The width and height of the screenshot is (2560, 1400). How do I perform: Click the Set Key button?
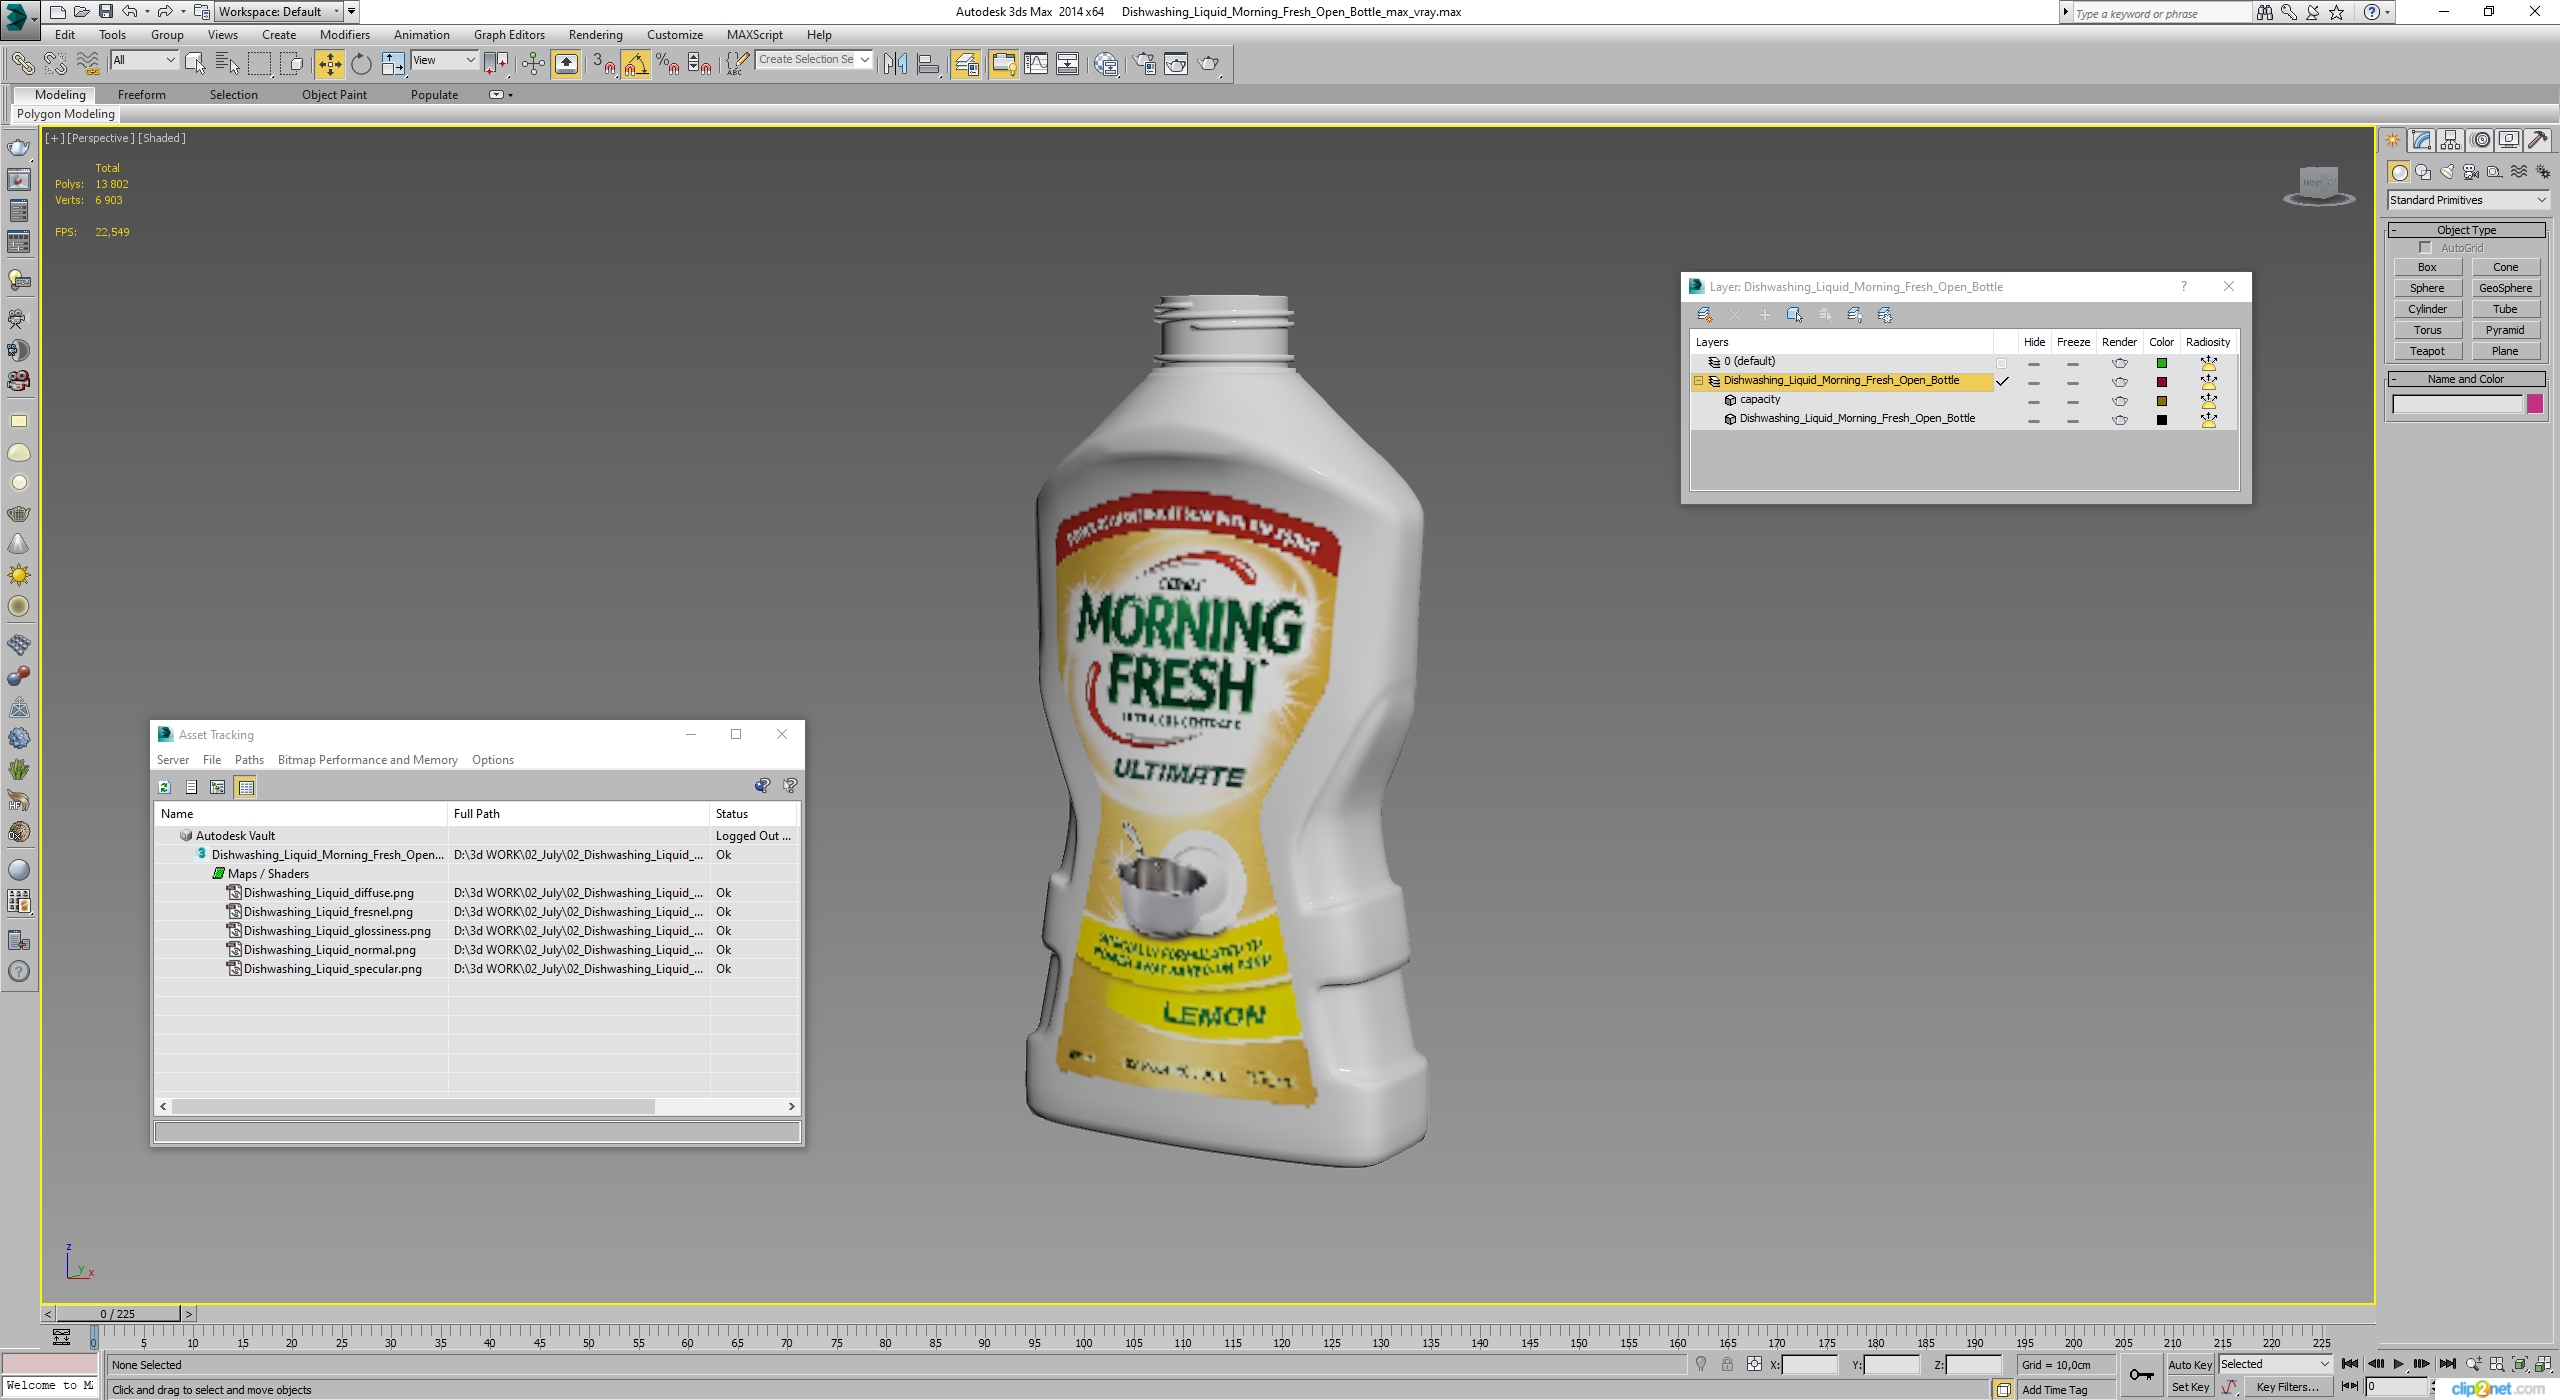[x=2189, y=1387]
